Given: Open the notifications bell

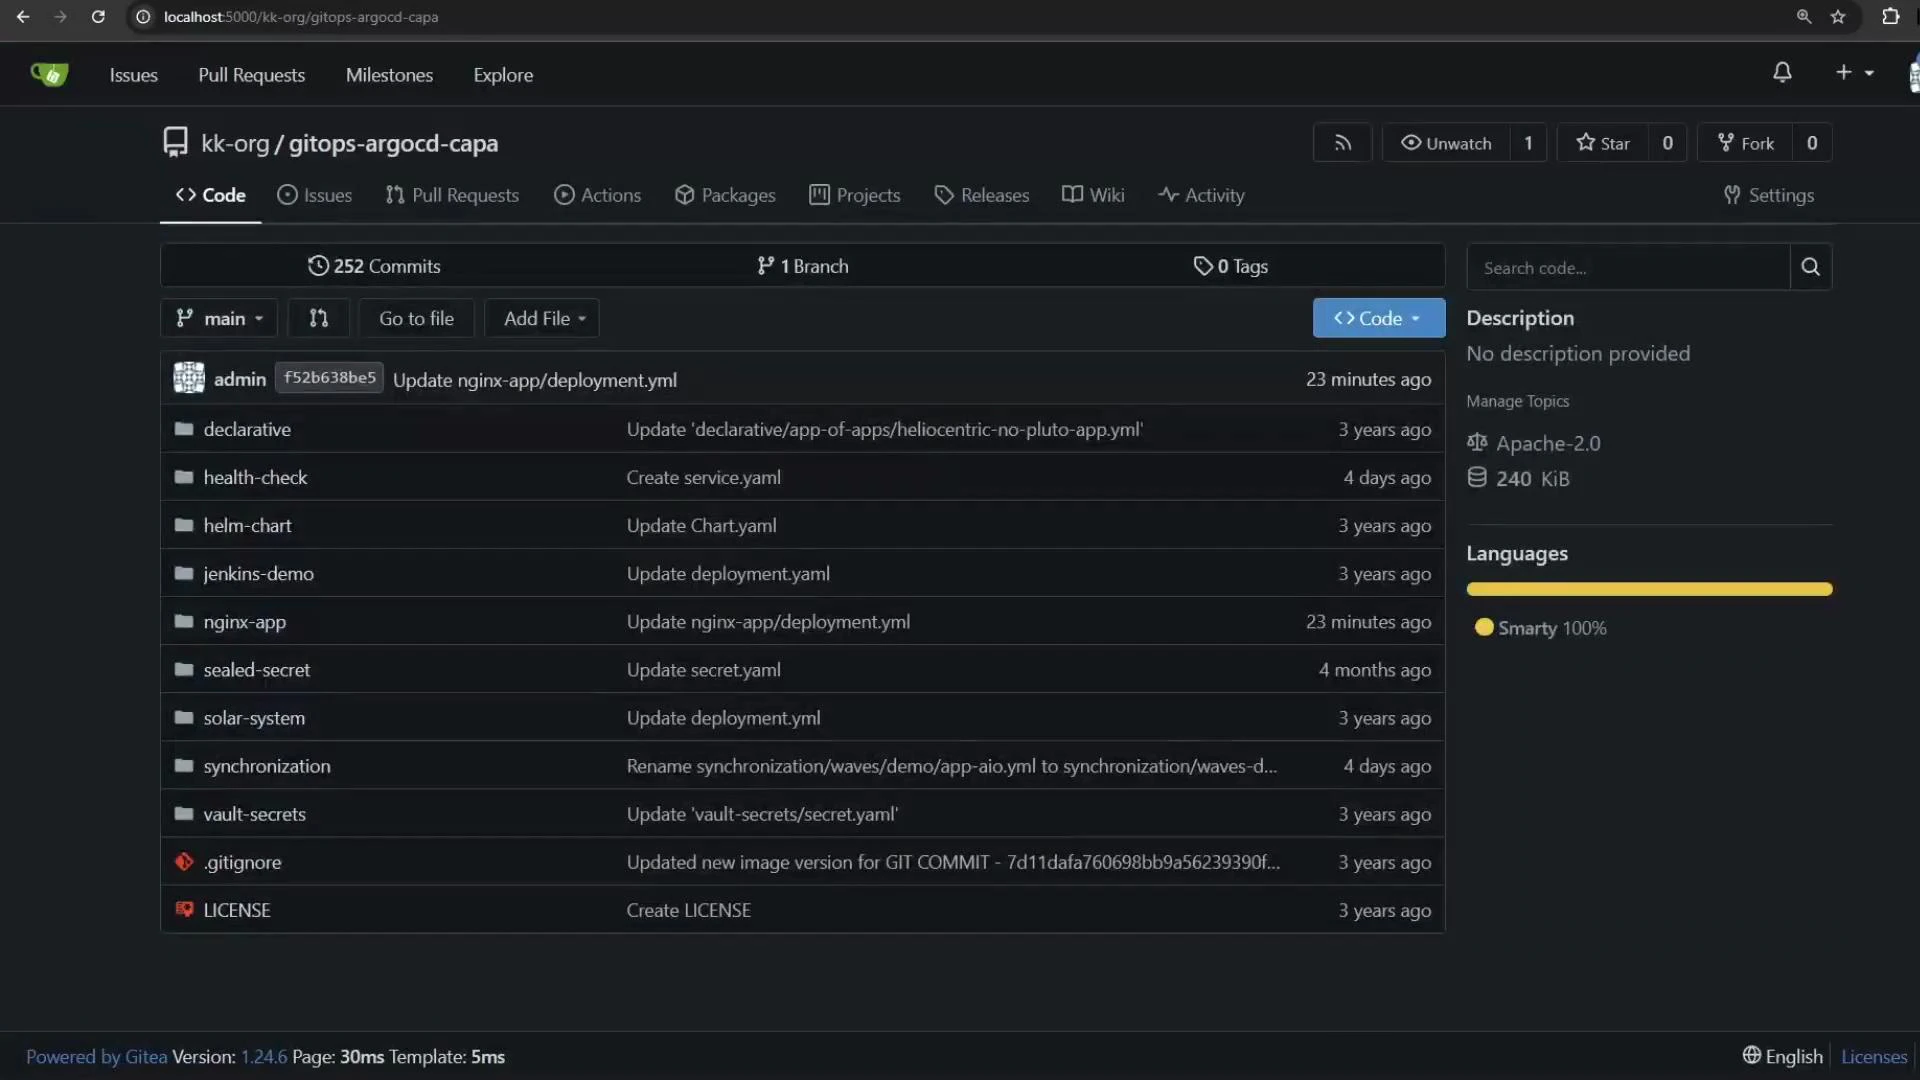Looking at the screenshot, I should [x=1784, y=72].
